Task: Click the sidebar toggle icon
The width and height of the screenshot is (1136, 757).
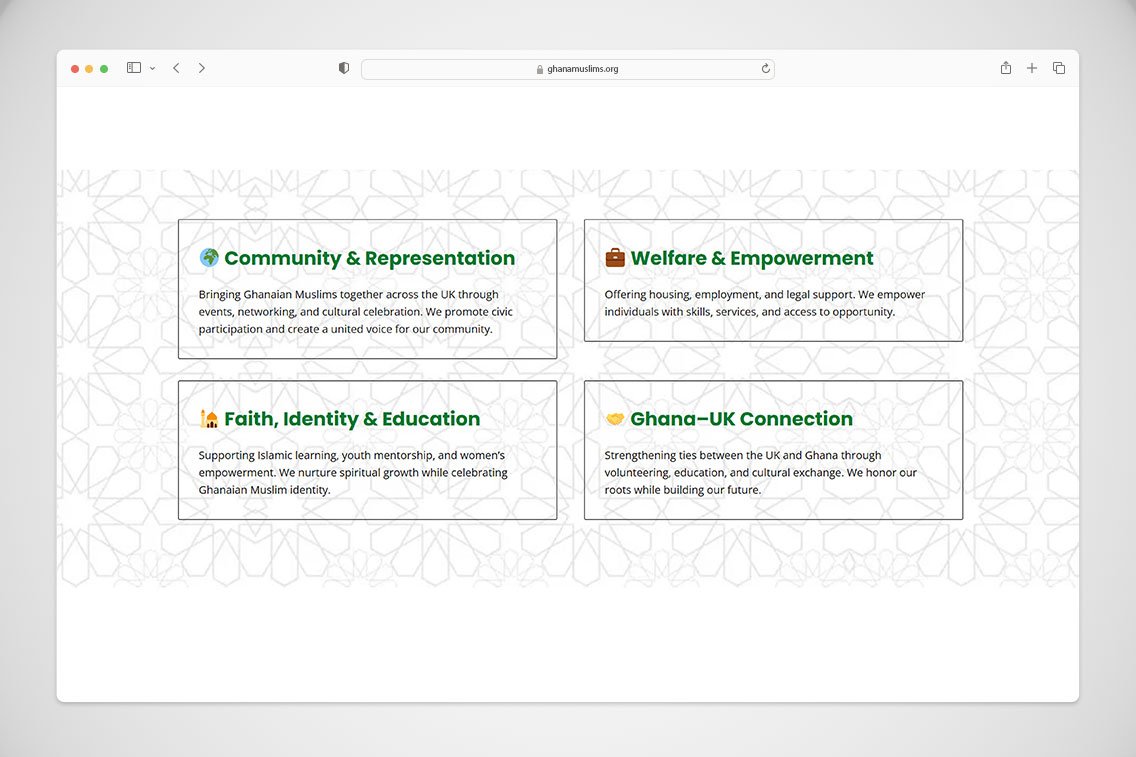Action: 134,68
